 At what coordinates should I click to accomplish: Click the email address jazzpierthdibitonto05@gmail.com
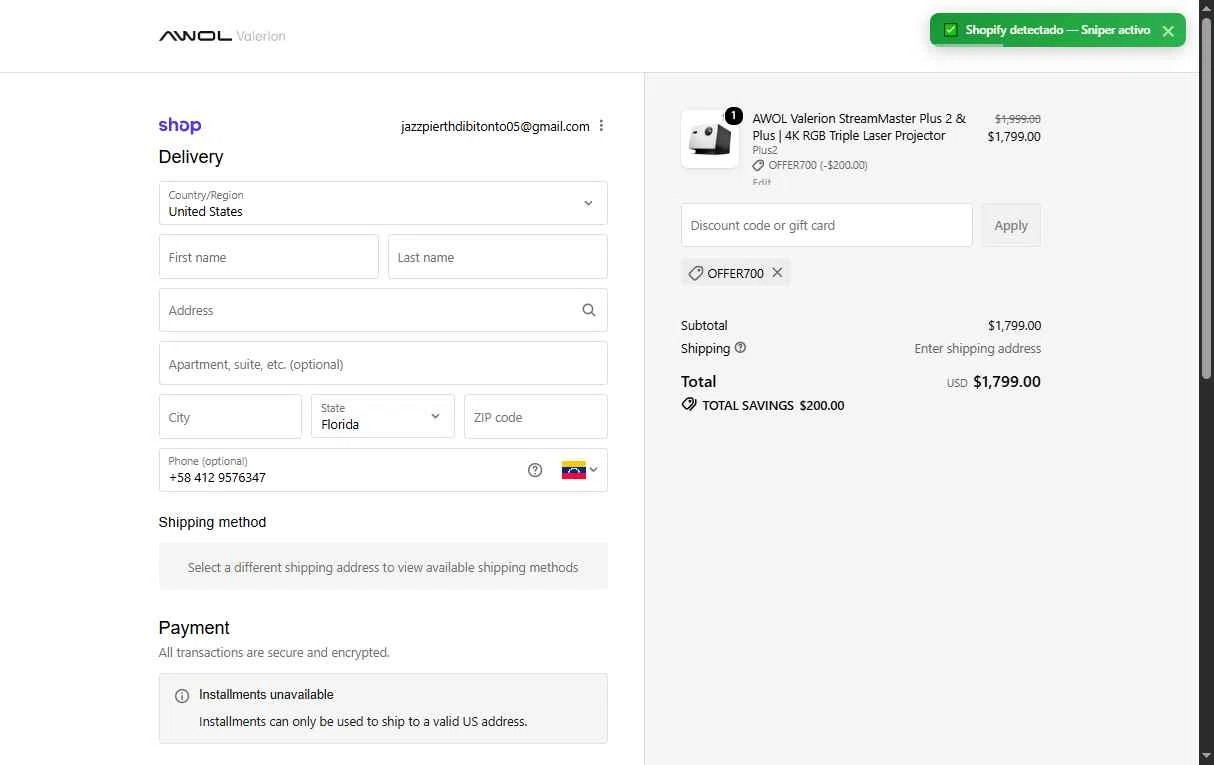click(x=495, y=126)
